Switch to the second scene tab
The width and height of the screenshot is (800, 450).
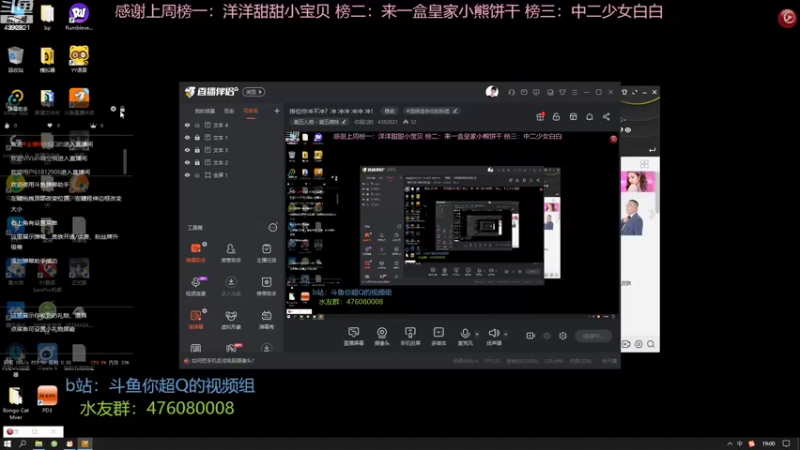[x=229, y=111]
